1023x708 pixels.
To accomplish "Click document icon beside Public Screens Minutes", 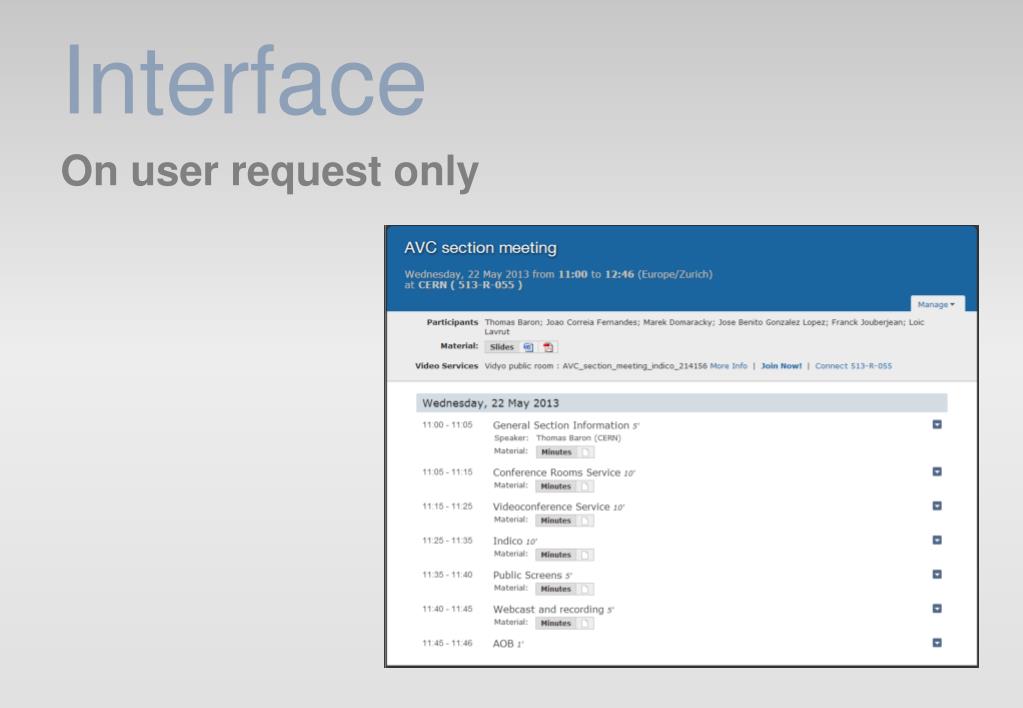I will (x=585, y=589).
